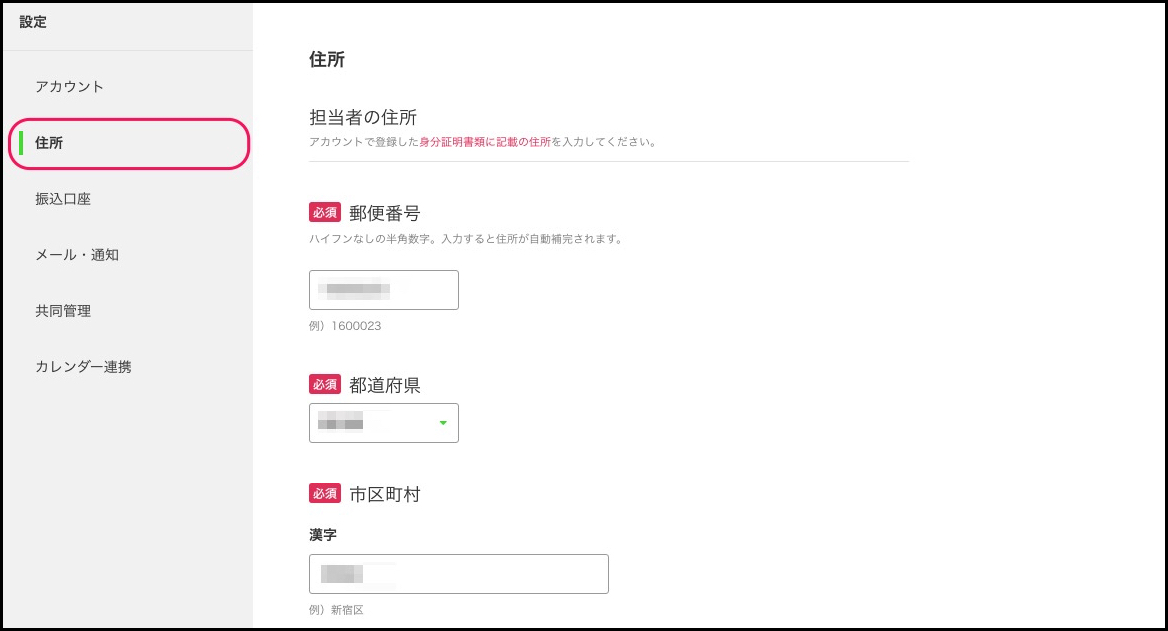
Task: Click the green active marker beside 住所
Action: click(x=22, y=143)
